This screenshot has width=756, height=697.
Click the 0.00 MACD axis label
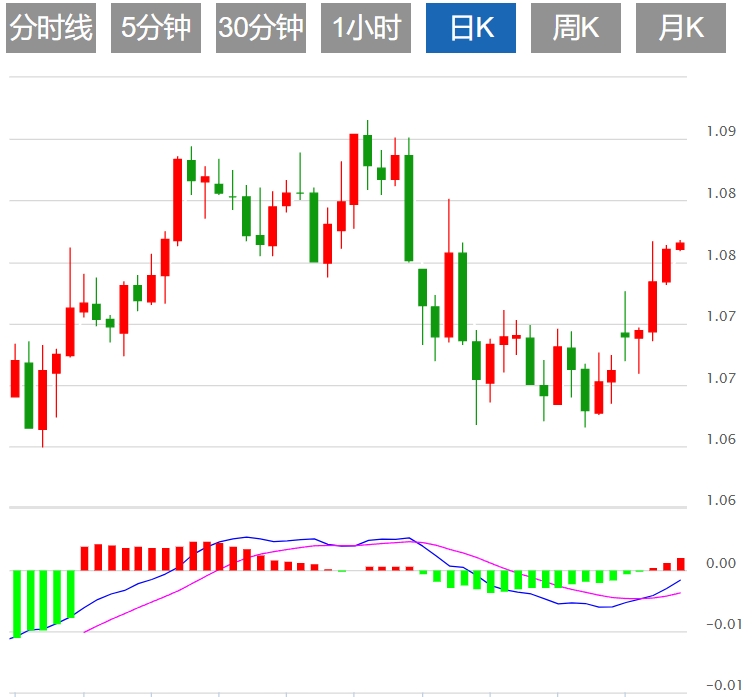point(721,563)
